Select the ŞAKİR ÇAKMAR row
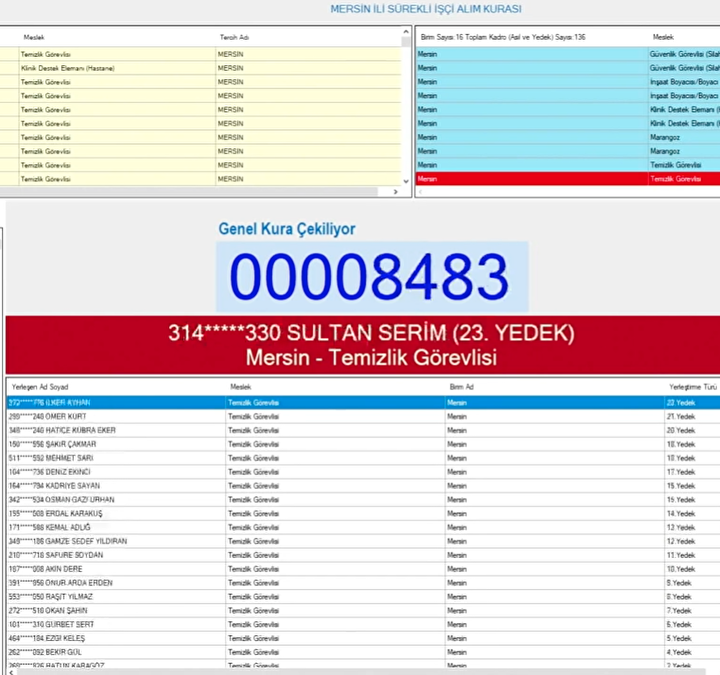The height and width of the screenshot is (675, 720). (x=363, y=444)
